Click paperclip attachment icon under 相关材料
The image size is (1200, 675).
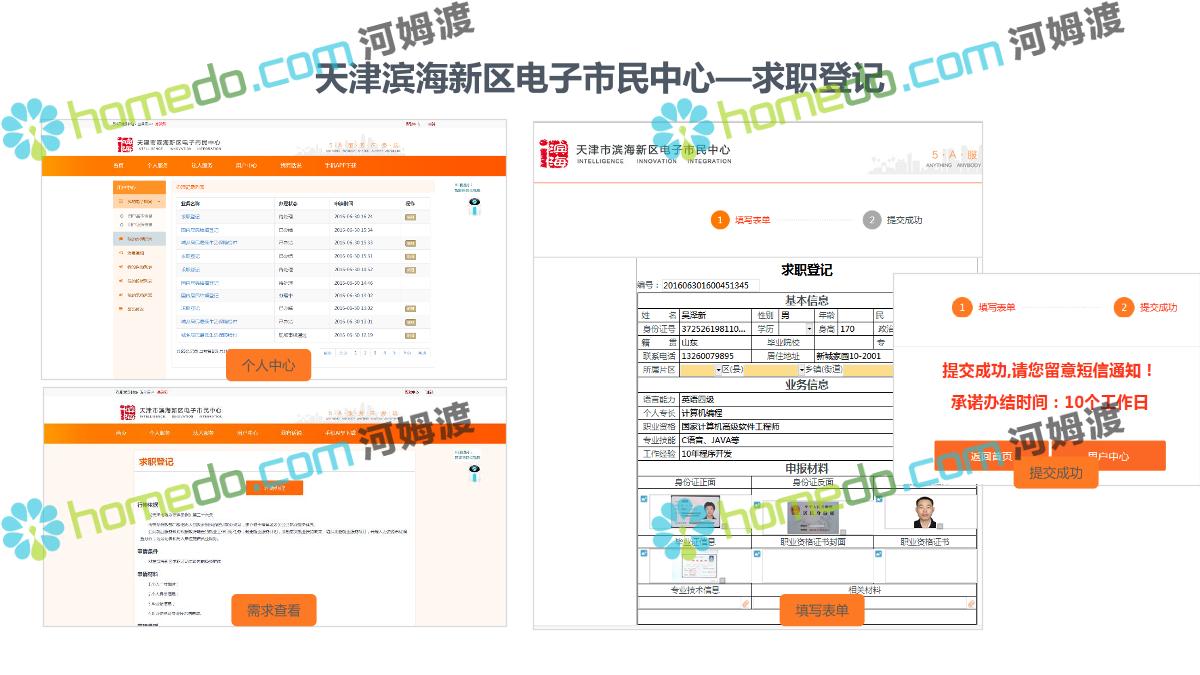[x=970, y=604]
